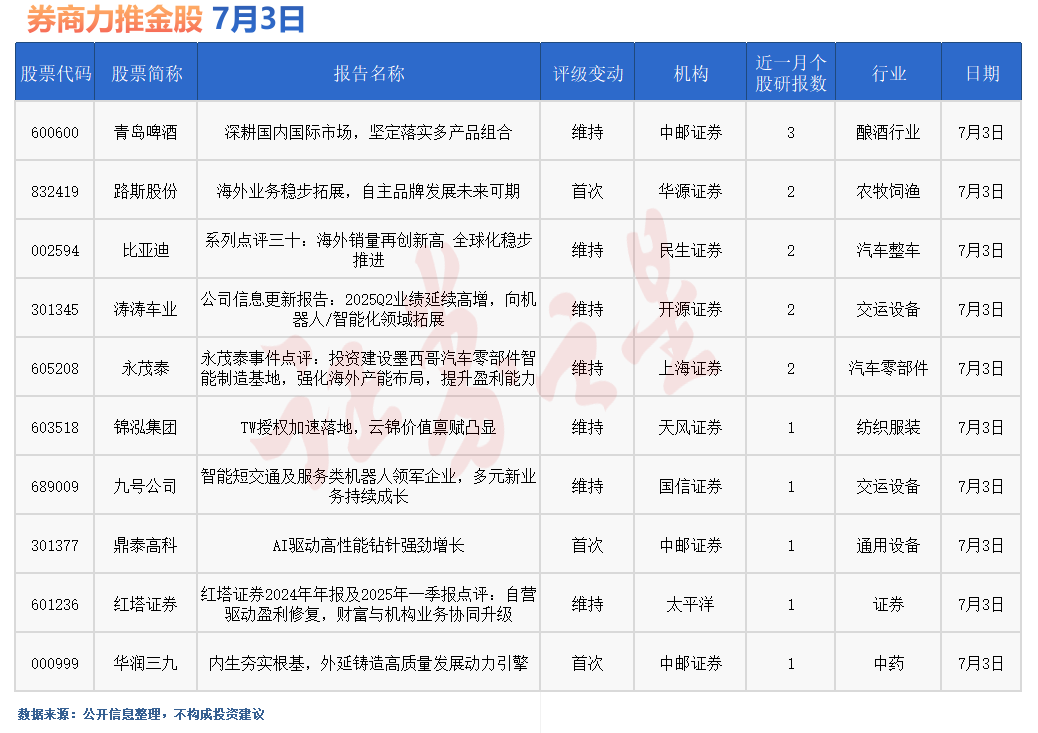Select report title 公司信息更新报告：2025Q2业绩延续高增
Viewport: 1038px width, 733px height.
pyautogui.click(x=369, y=309)
